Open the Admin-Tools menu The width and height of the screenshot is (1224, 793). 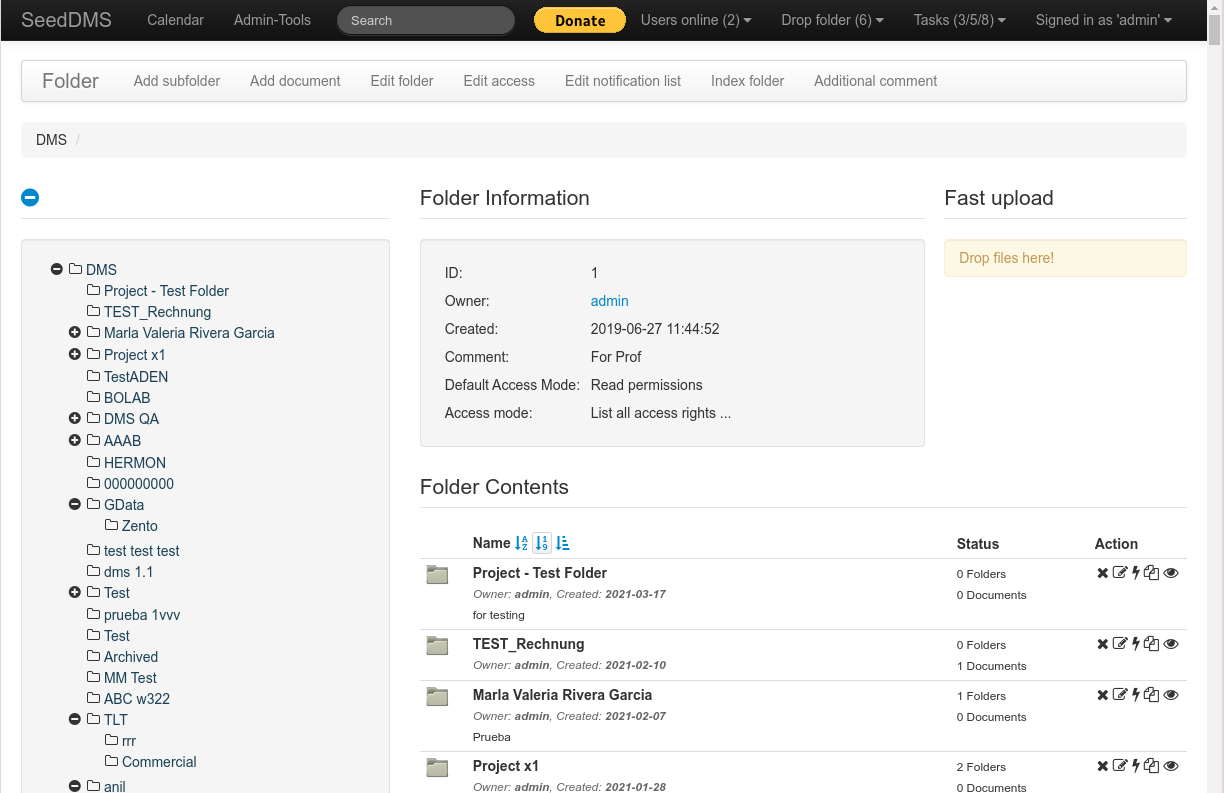point(272,20)
